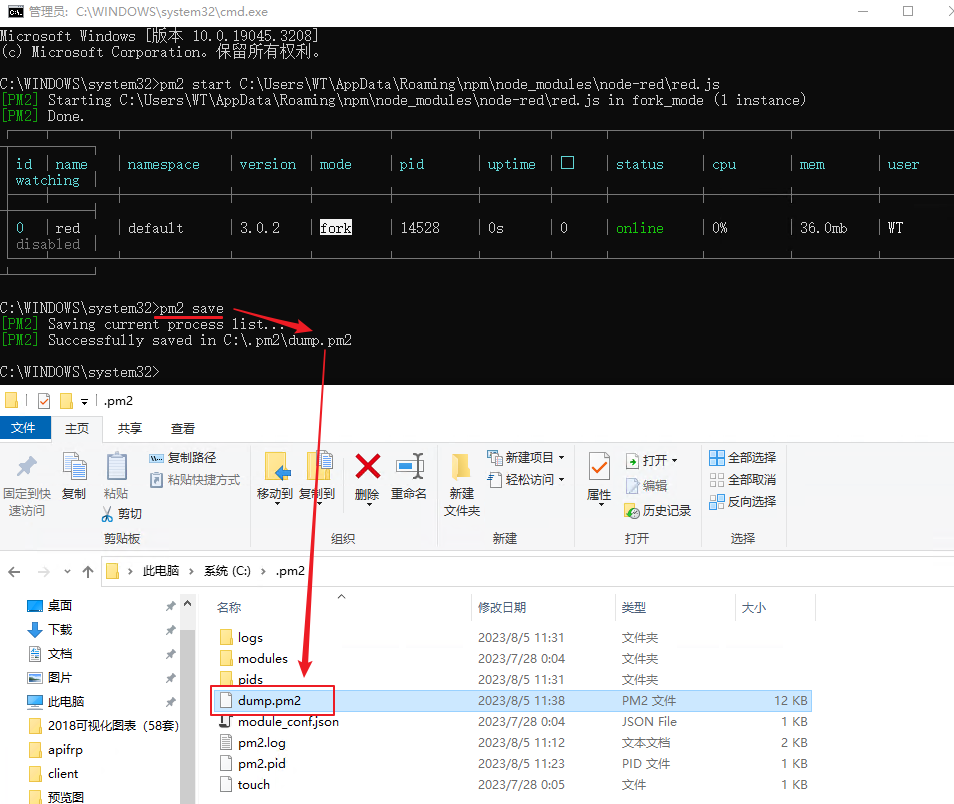Click 全部选择 (select all)
This screenshot has height=804, width=954.
click(x=742, y=458)
